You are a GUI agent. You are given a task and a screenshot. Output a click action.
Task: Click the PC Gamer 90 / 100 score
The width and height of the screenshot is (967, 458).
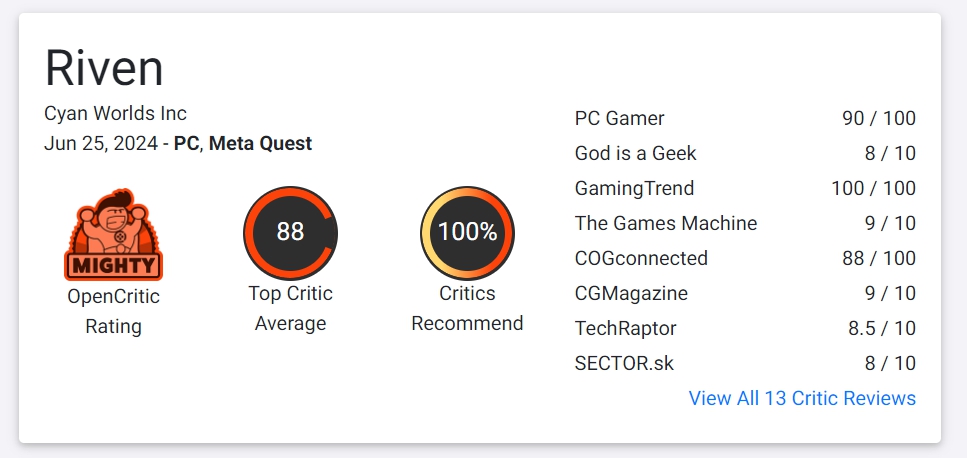coord(879,118)
